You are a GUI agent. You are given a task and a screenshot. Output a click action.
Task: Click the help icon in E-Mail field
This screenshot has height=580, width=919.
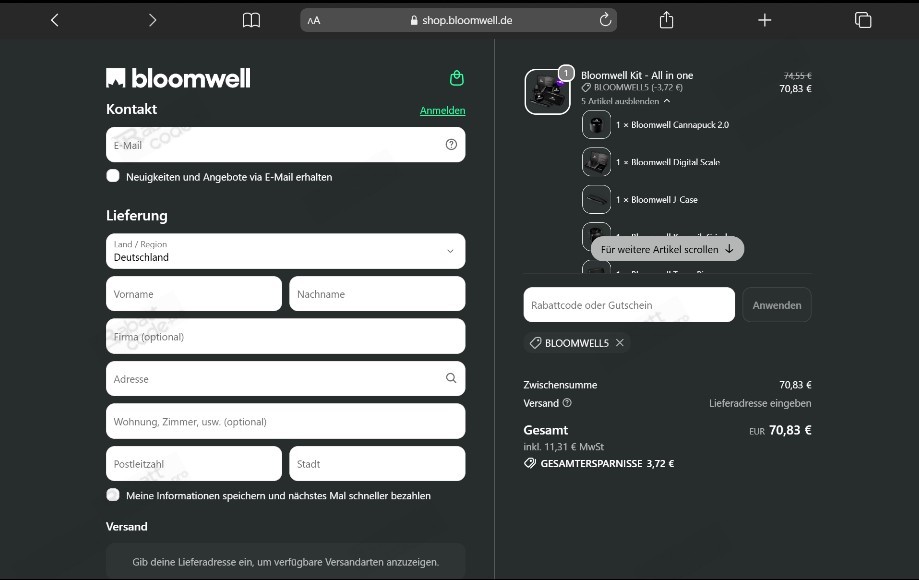coord(451,144)
